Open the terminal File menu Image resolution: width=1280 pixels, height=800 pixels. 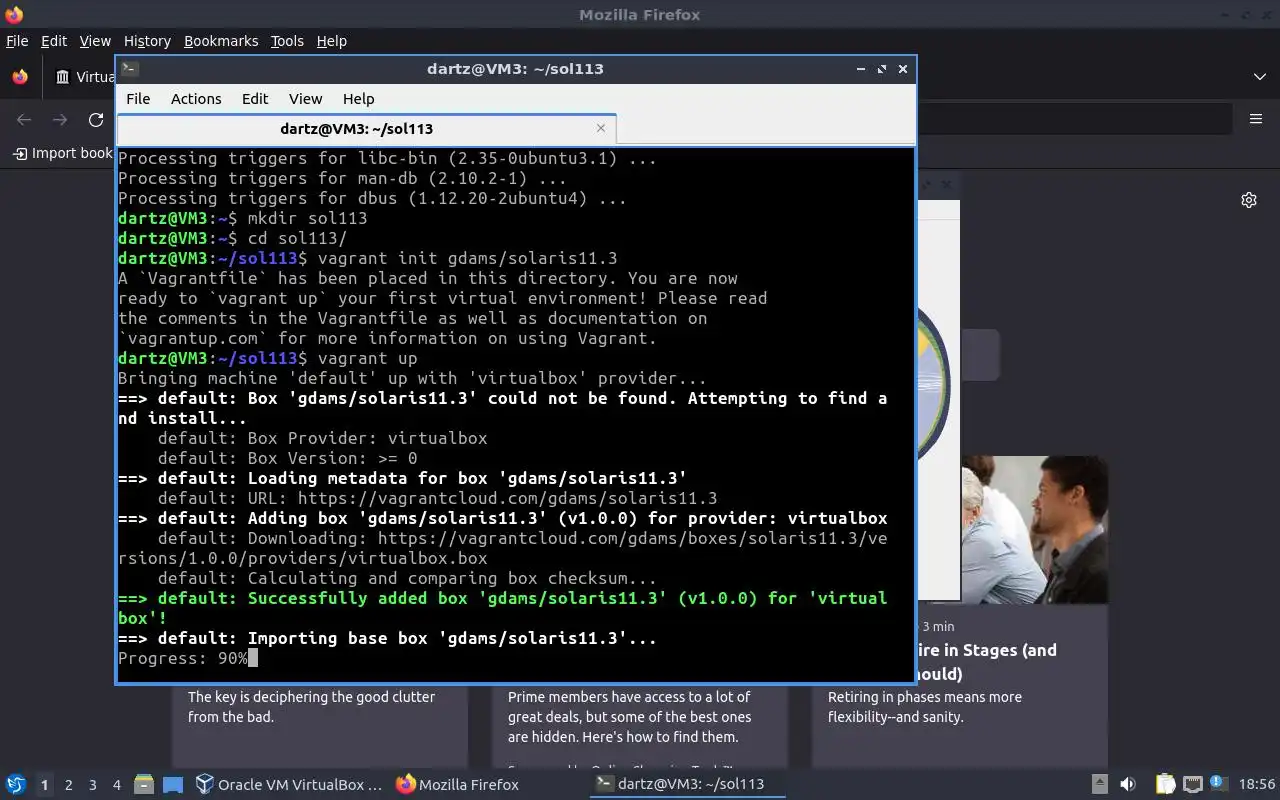click(138, 98)
